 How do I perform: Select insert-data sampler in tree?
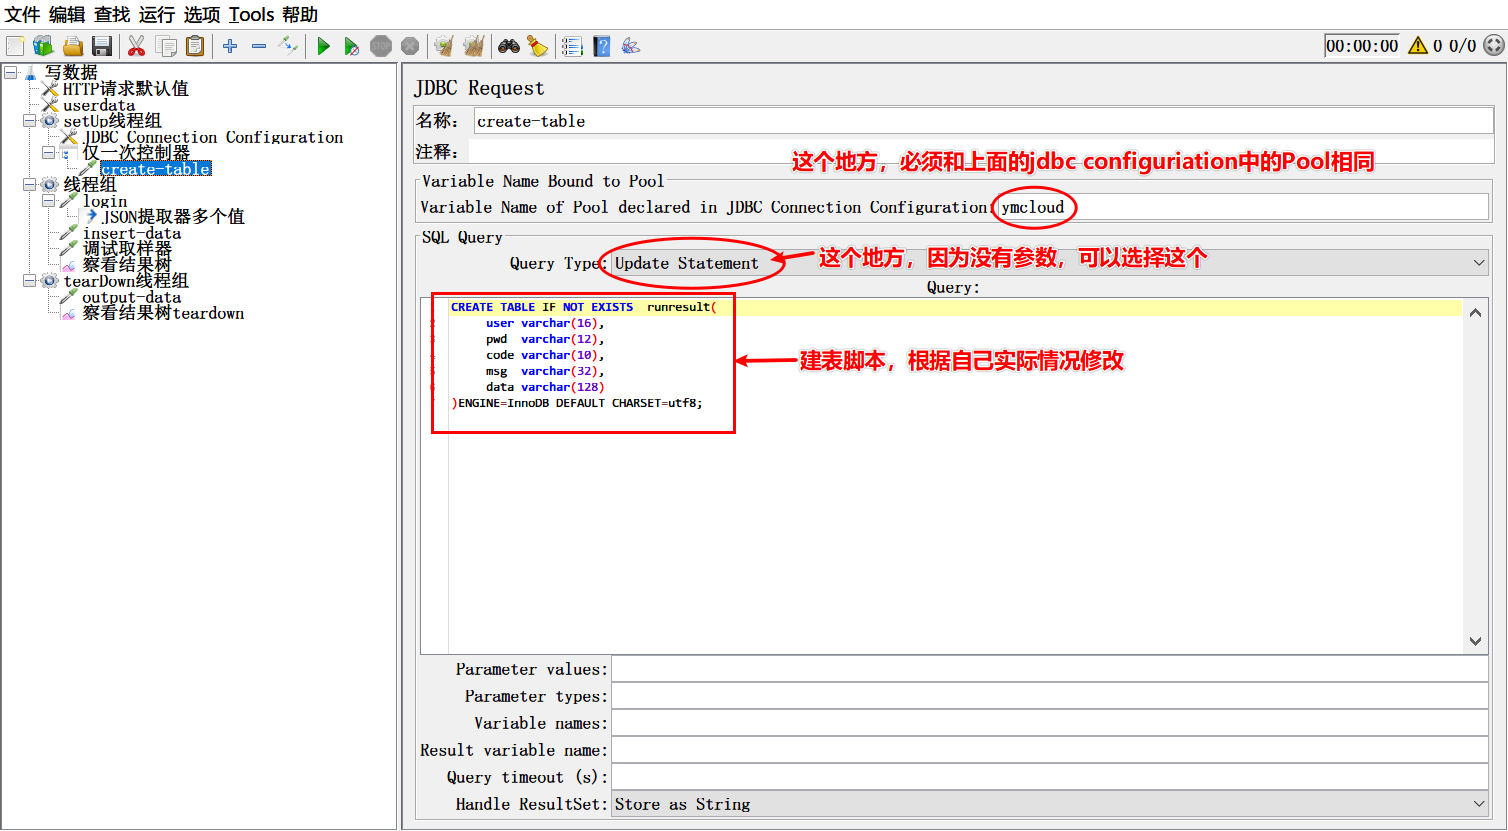point(131,233)
